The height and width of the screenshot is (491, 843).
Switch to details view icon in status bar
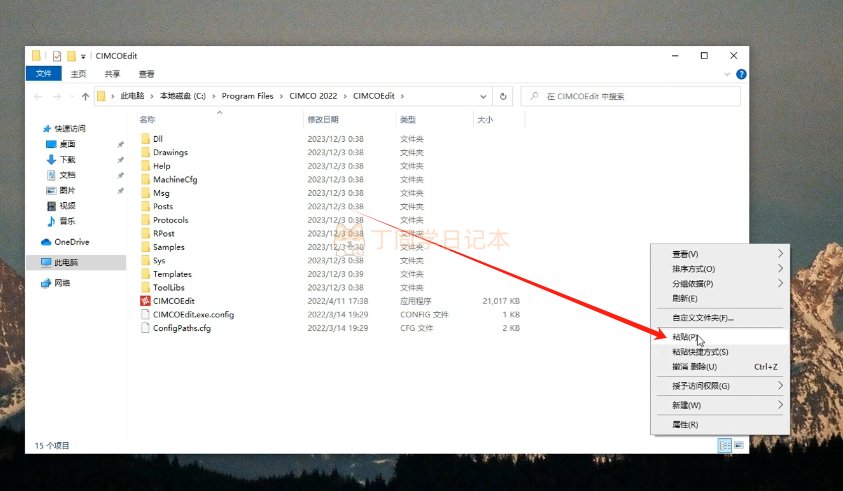coord(725,445)
